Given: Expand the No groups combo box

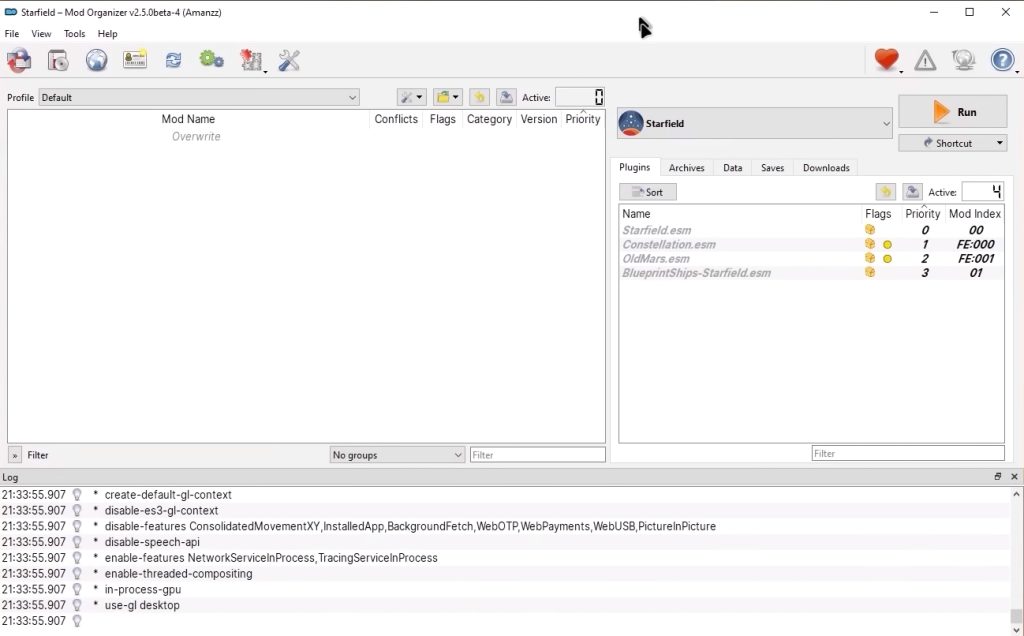Looking at the screenshot, I should pyautogui.click(x=396, y=454).
